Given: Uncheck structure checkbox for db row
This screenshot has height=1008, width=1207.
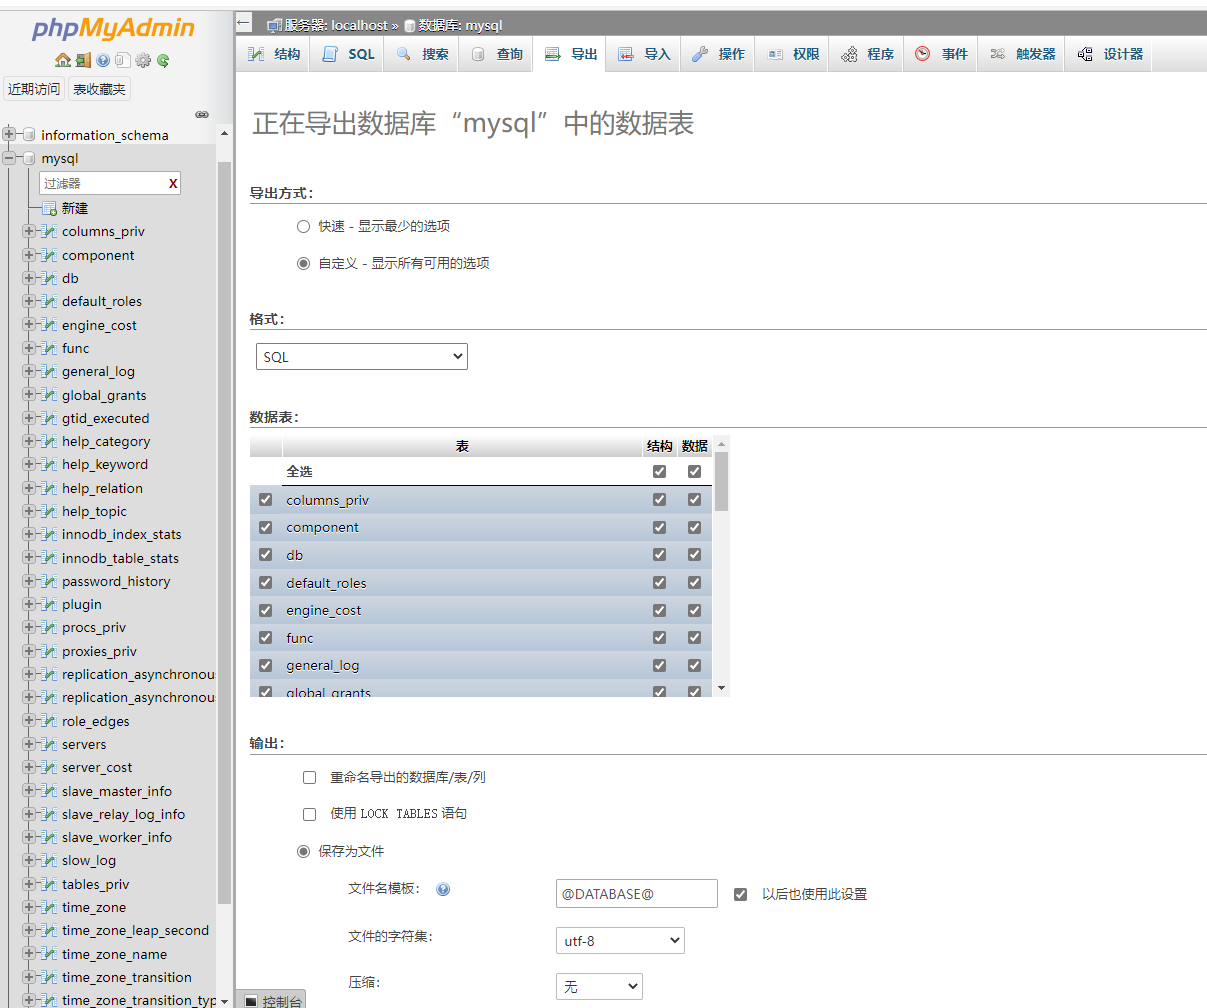Looking at the screenshot, I should pyautogui.click(x=659, y=554).
